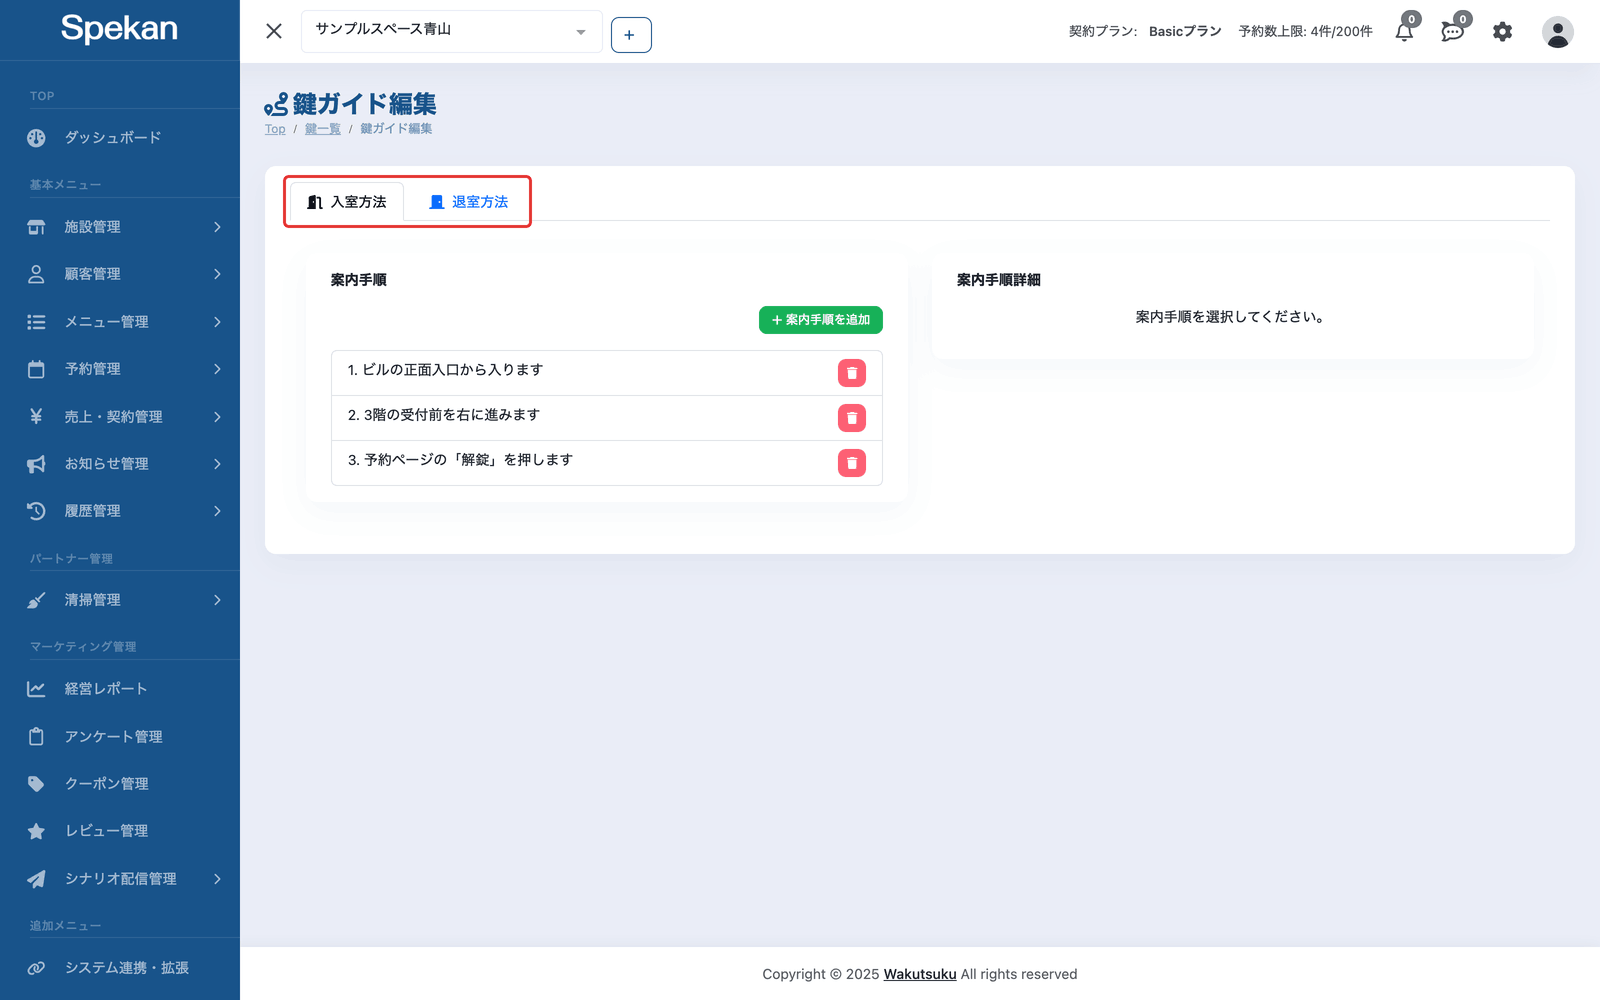Close the sidebar with the X icon
Viewport: 1600px width, 1000px height.
point(274,31)
